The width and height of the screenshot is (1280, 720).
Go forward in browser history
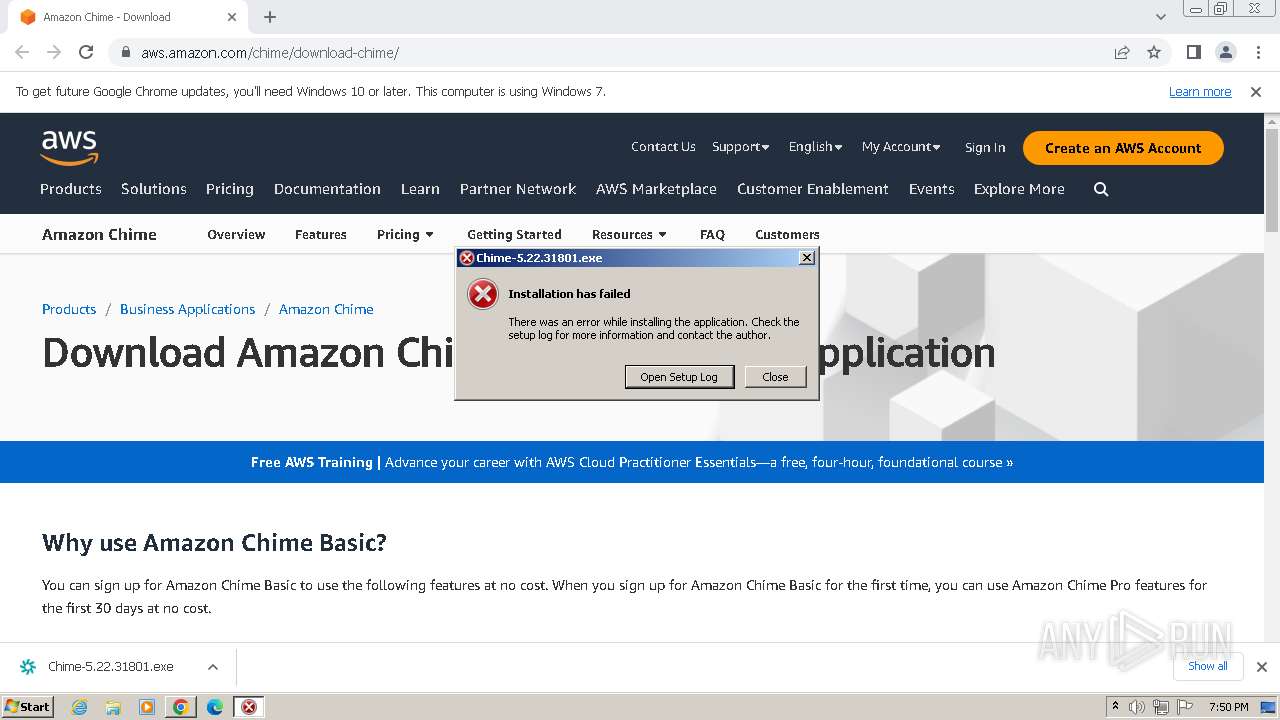(54, 52)
